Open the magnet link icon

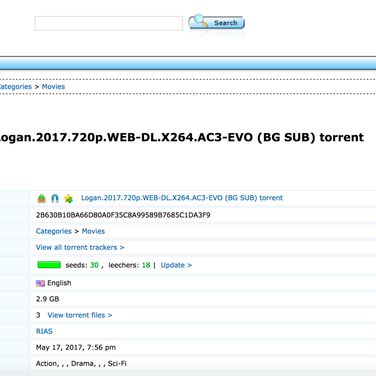[55, 198]
